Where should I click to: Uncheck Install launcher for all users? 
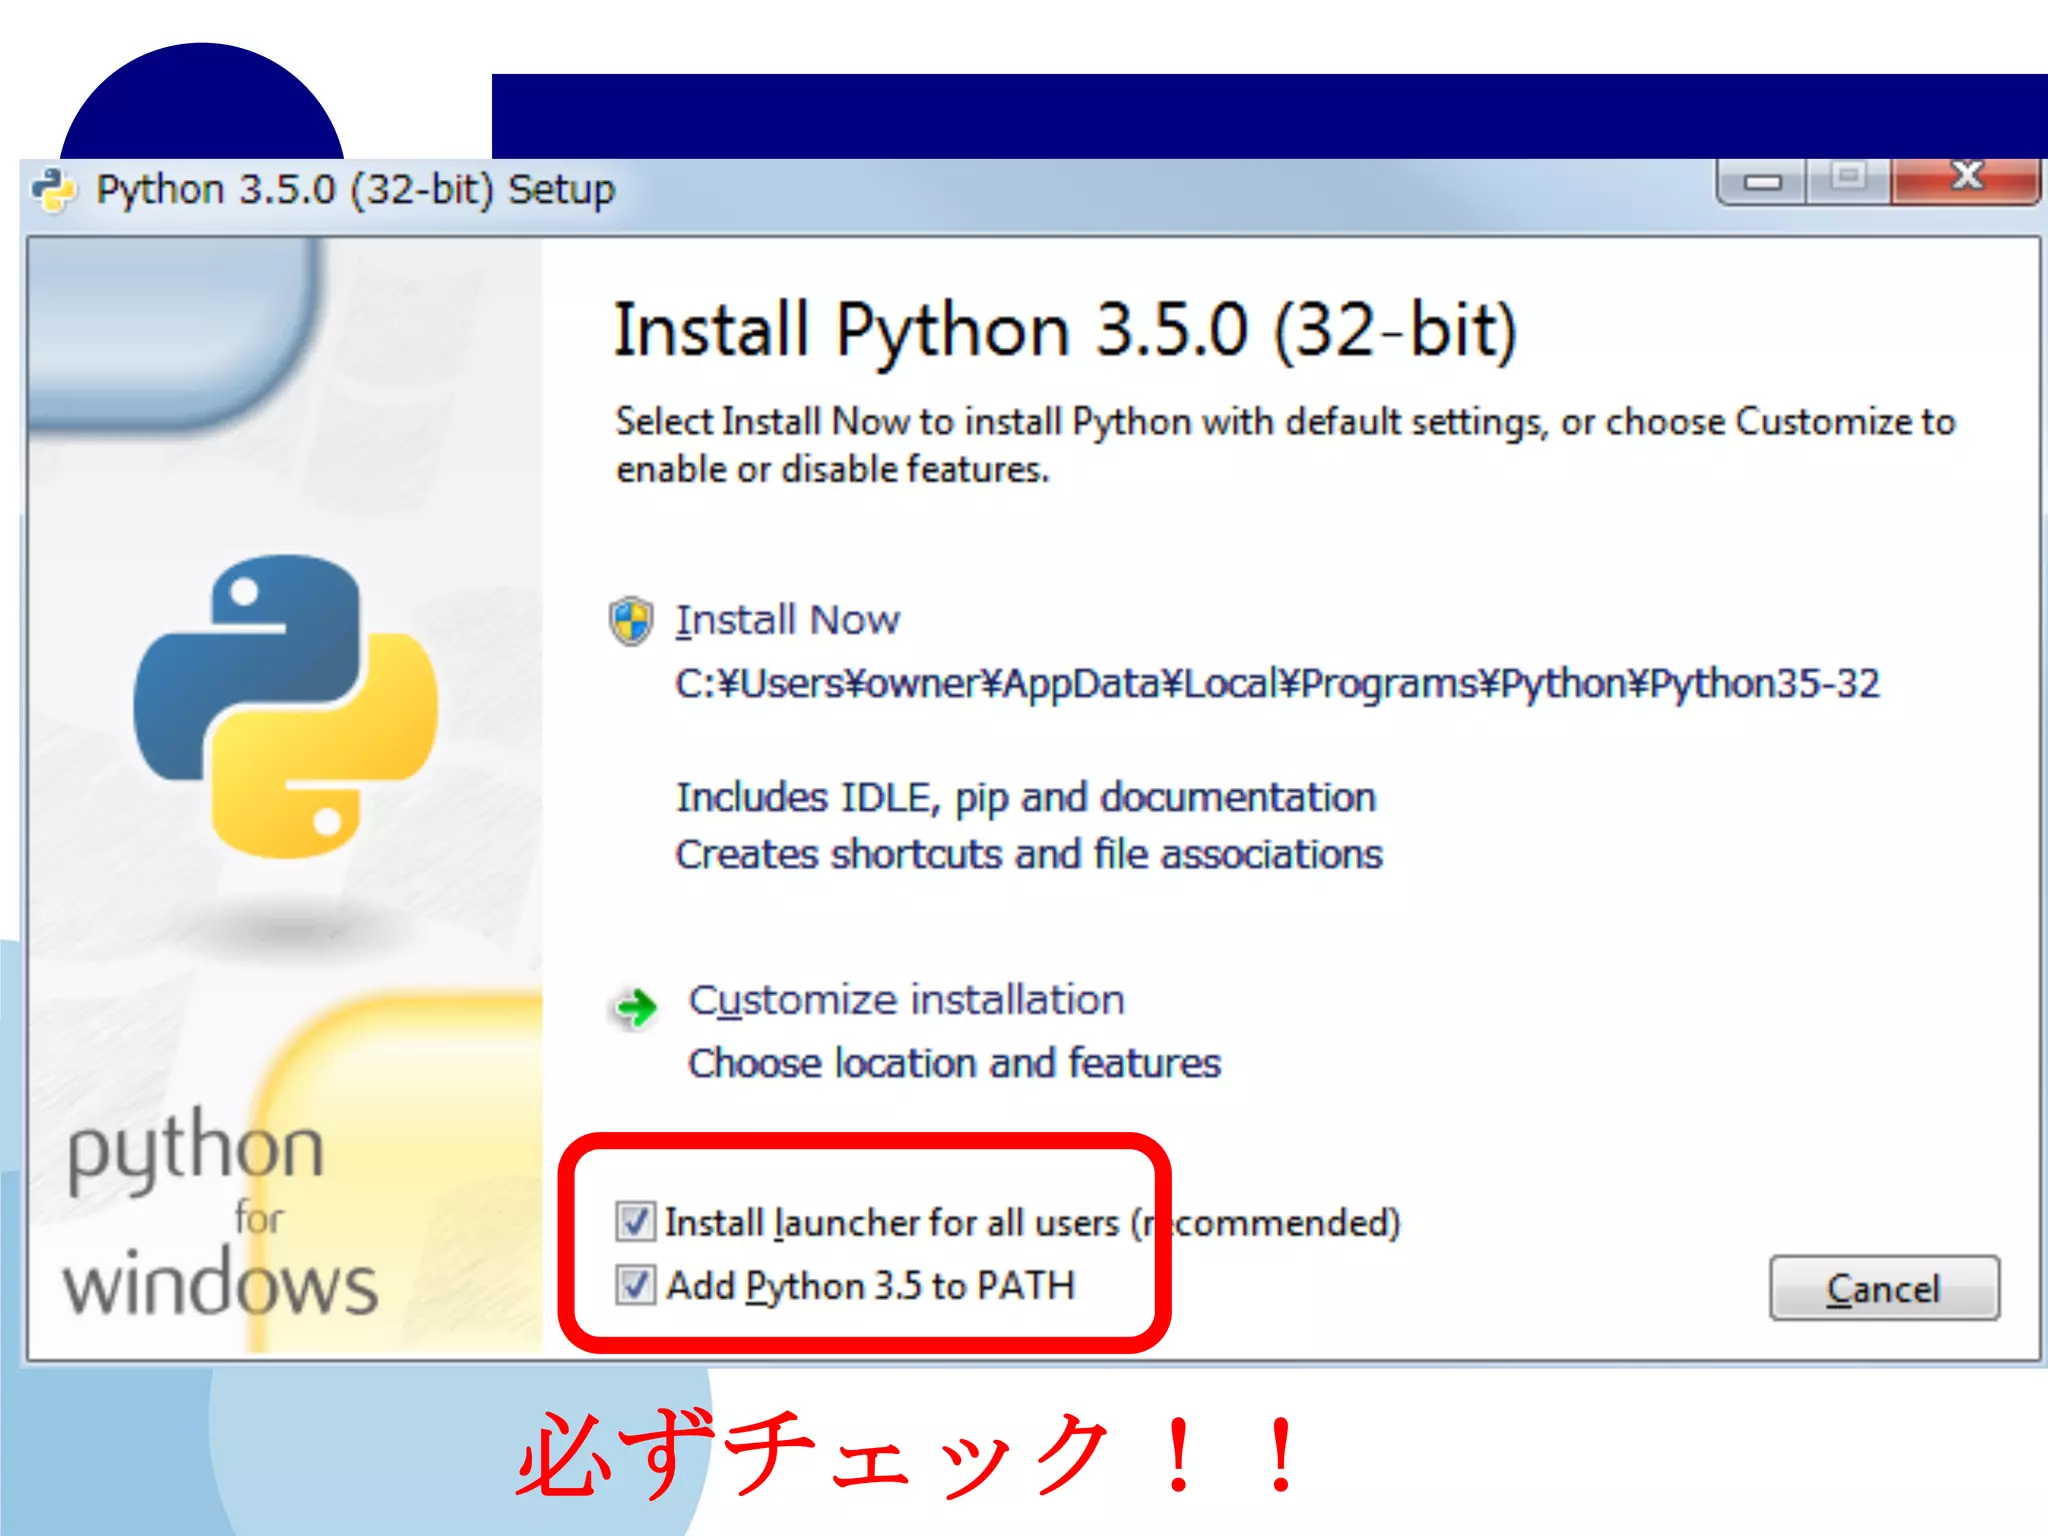pyautogui.click(x=635, y=1222)
